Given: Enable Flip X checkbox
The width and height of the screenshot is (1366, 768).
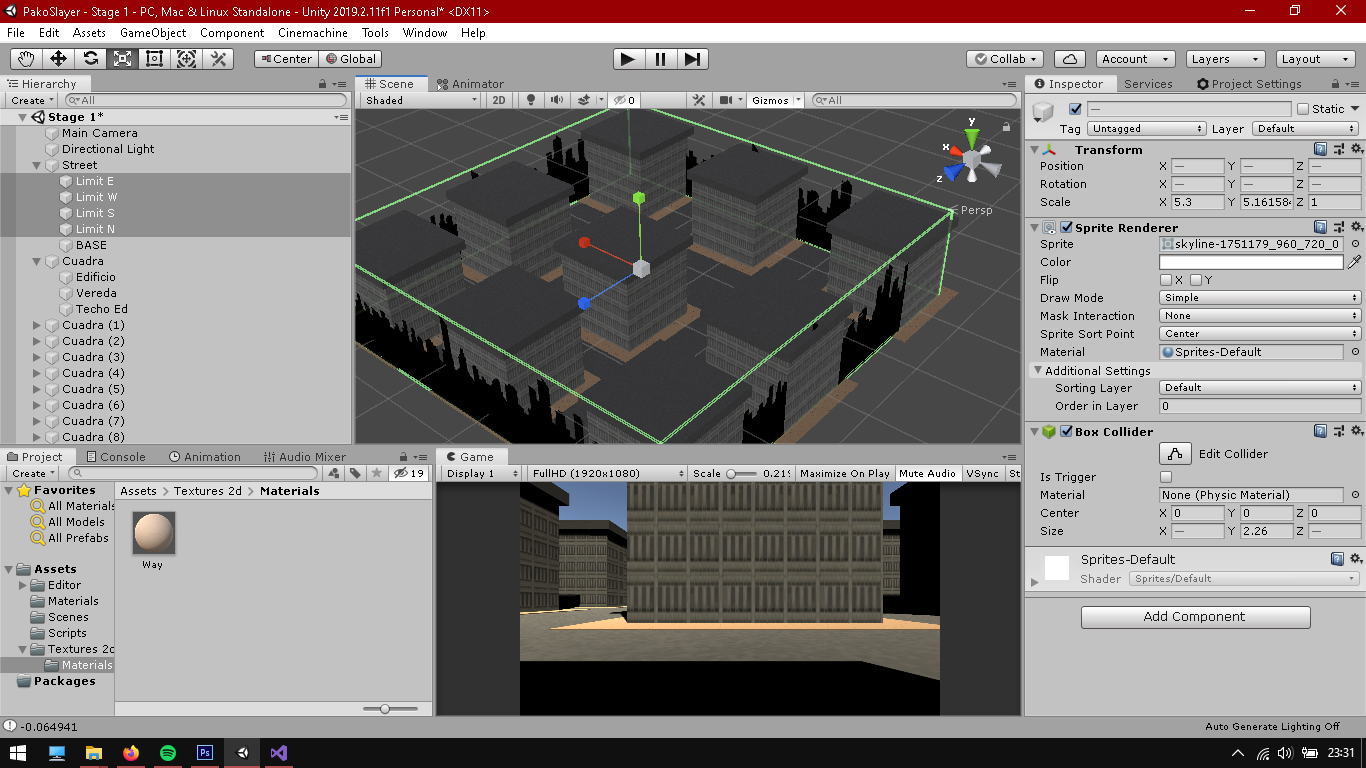Looking at the screenshot, I should [1166, 280].
